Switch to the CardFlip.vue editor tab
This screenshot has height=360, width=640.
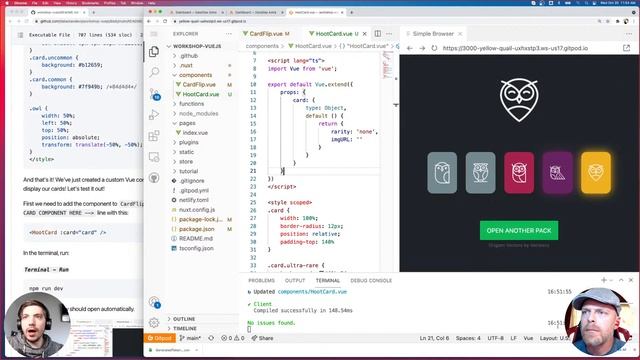266,33
